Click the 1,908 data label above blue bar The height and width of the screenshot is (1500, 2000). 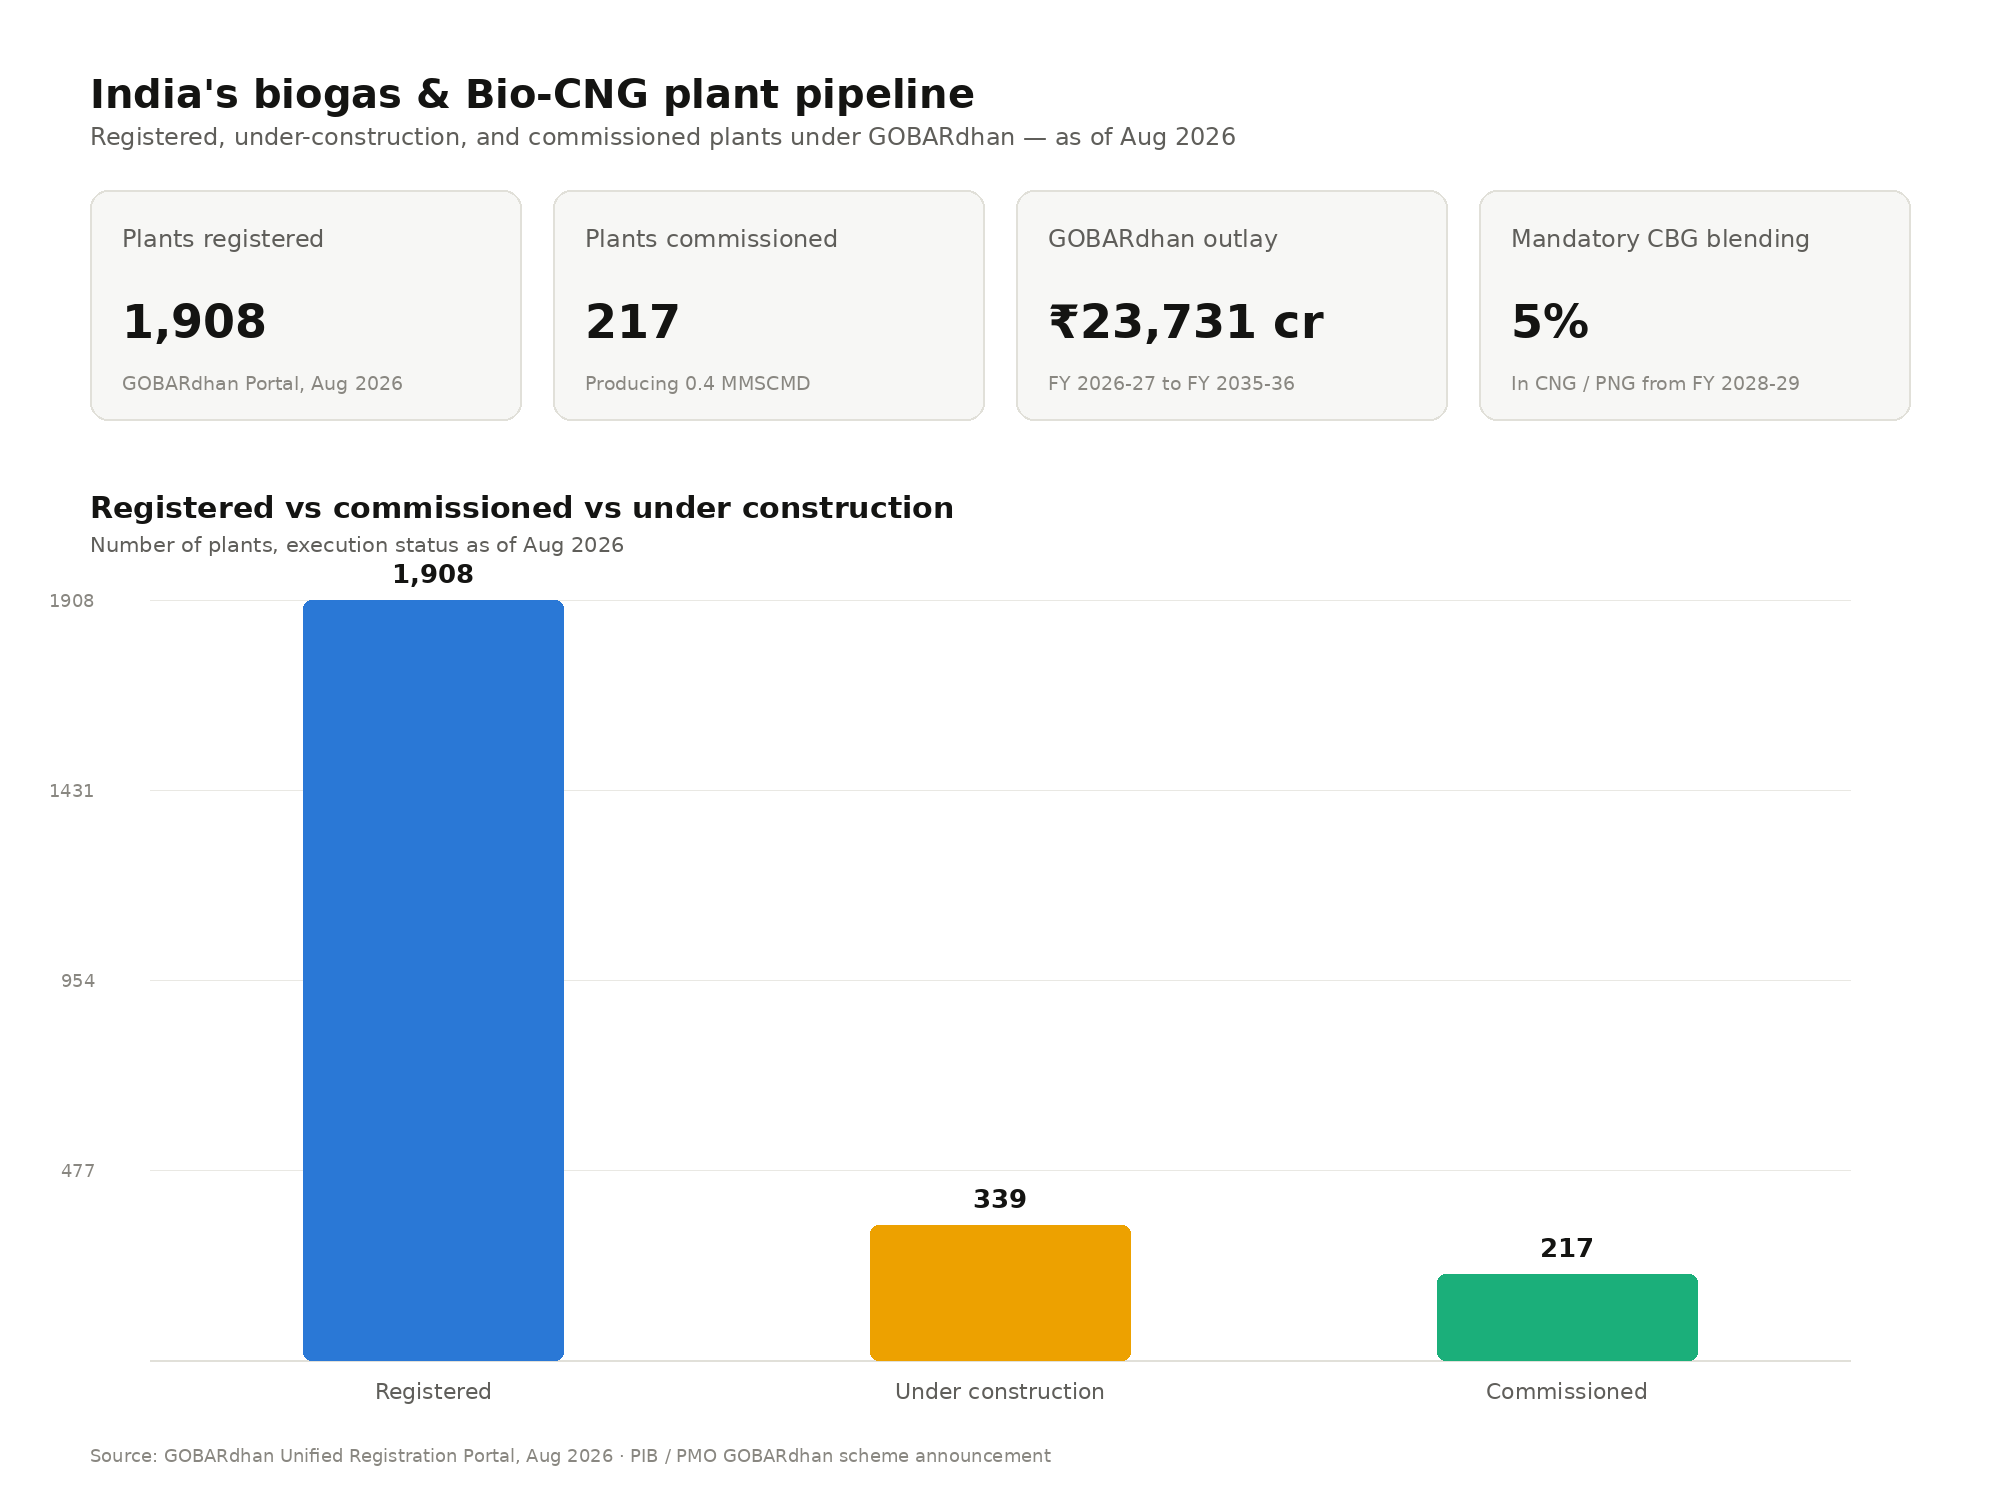coord(433,575)
